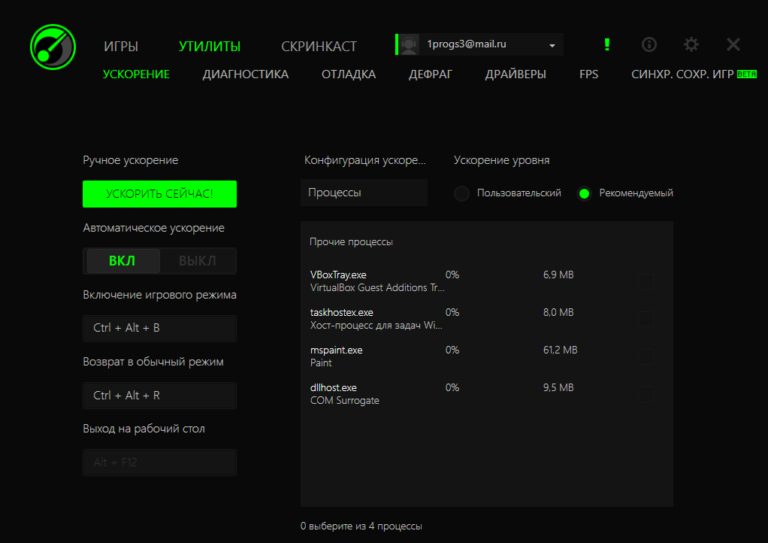Click the Razer Game Booster speedometer logo
This screenshot has width=768, height=543.
53,47
